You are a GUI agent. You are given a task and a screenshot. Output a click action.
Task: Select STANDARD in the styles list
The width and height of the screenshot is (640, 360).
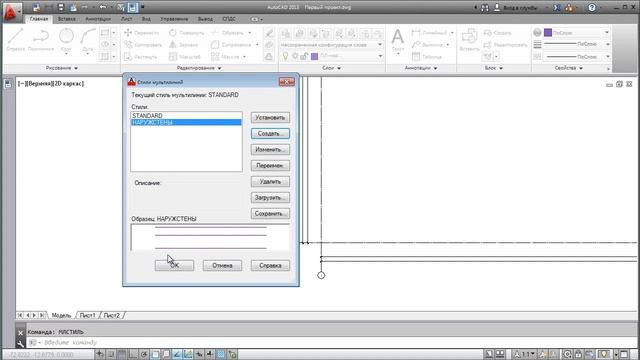click(x=186, y=116)
